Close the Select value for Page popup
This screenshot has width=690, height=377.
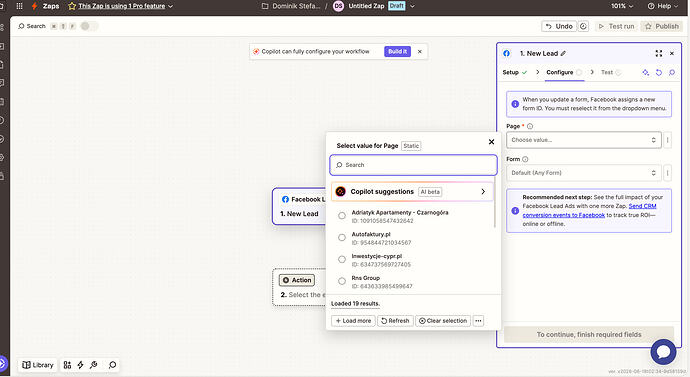pos(492,142)
